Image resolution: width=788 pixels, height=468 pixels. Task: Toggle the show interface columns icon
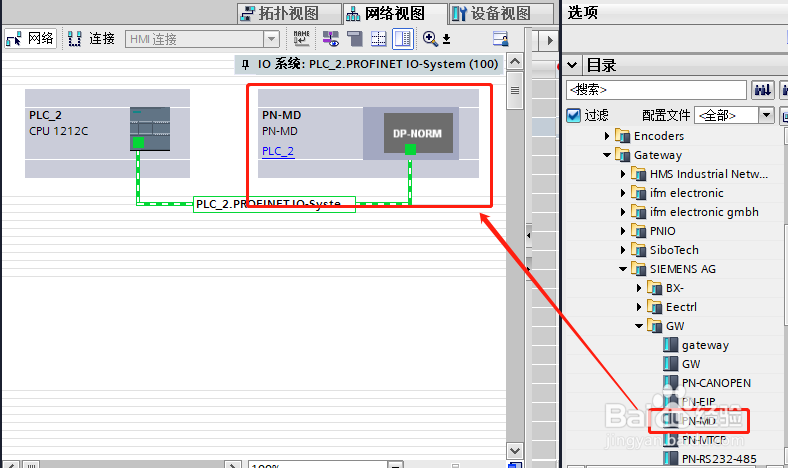point(403,38)
